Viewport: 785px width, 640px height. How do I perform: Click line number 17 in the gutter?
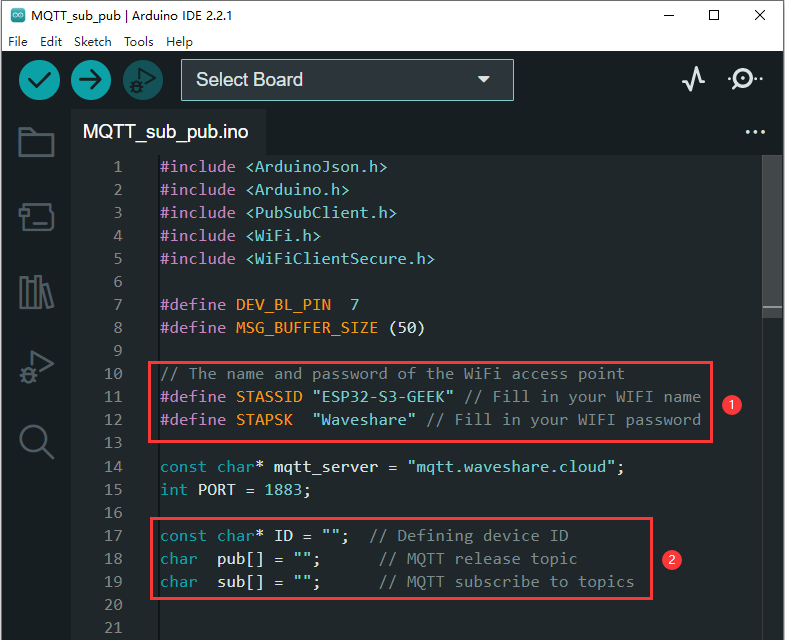click(113, 536)
